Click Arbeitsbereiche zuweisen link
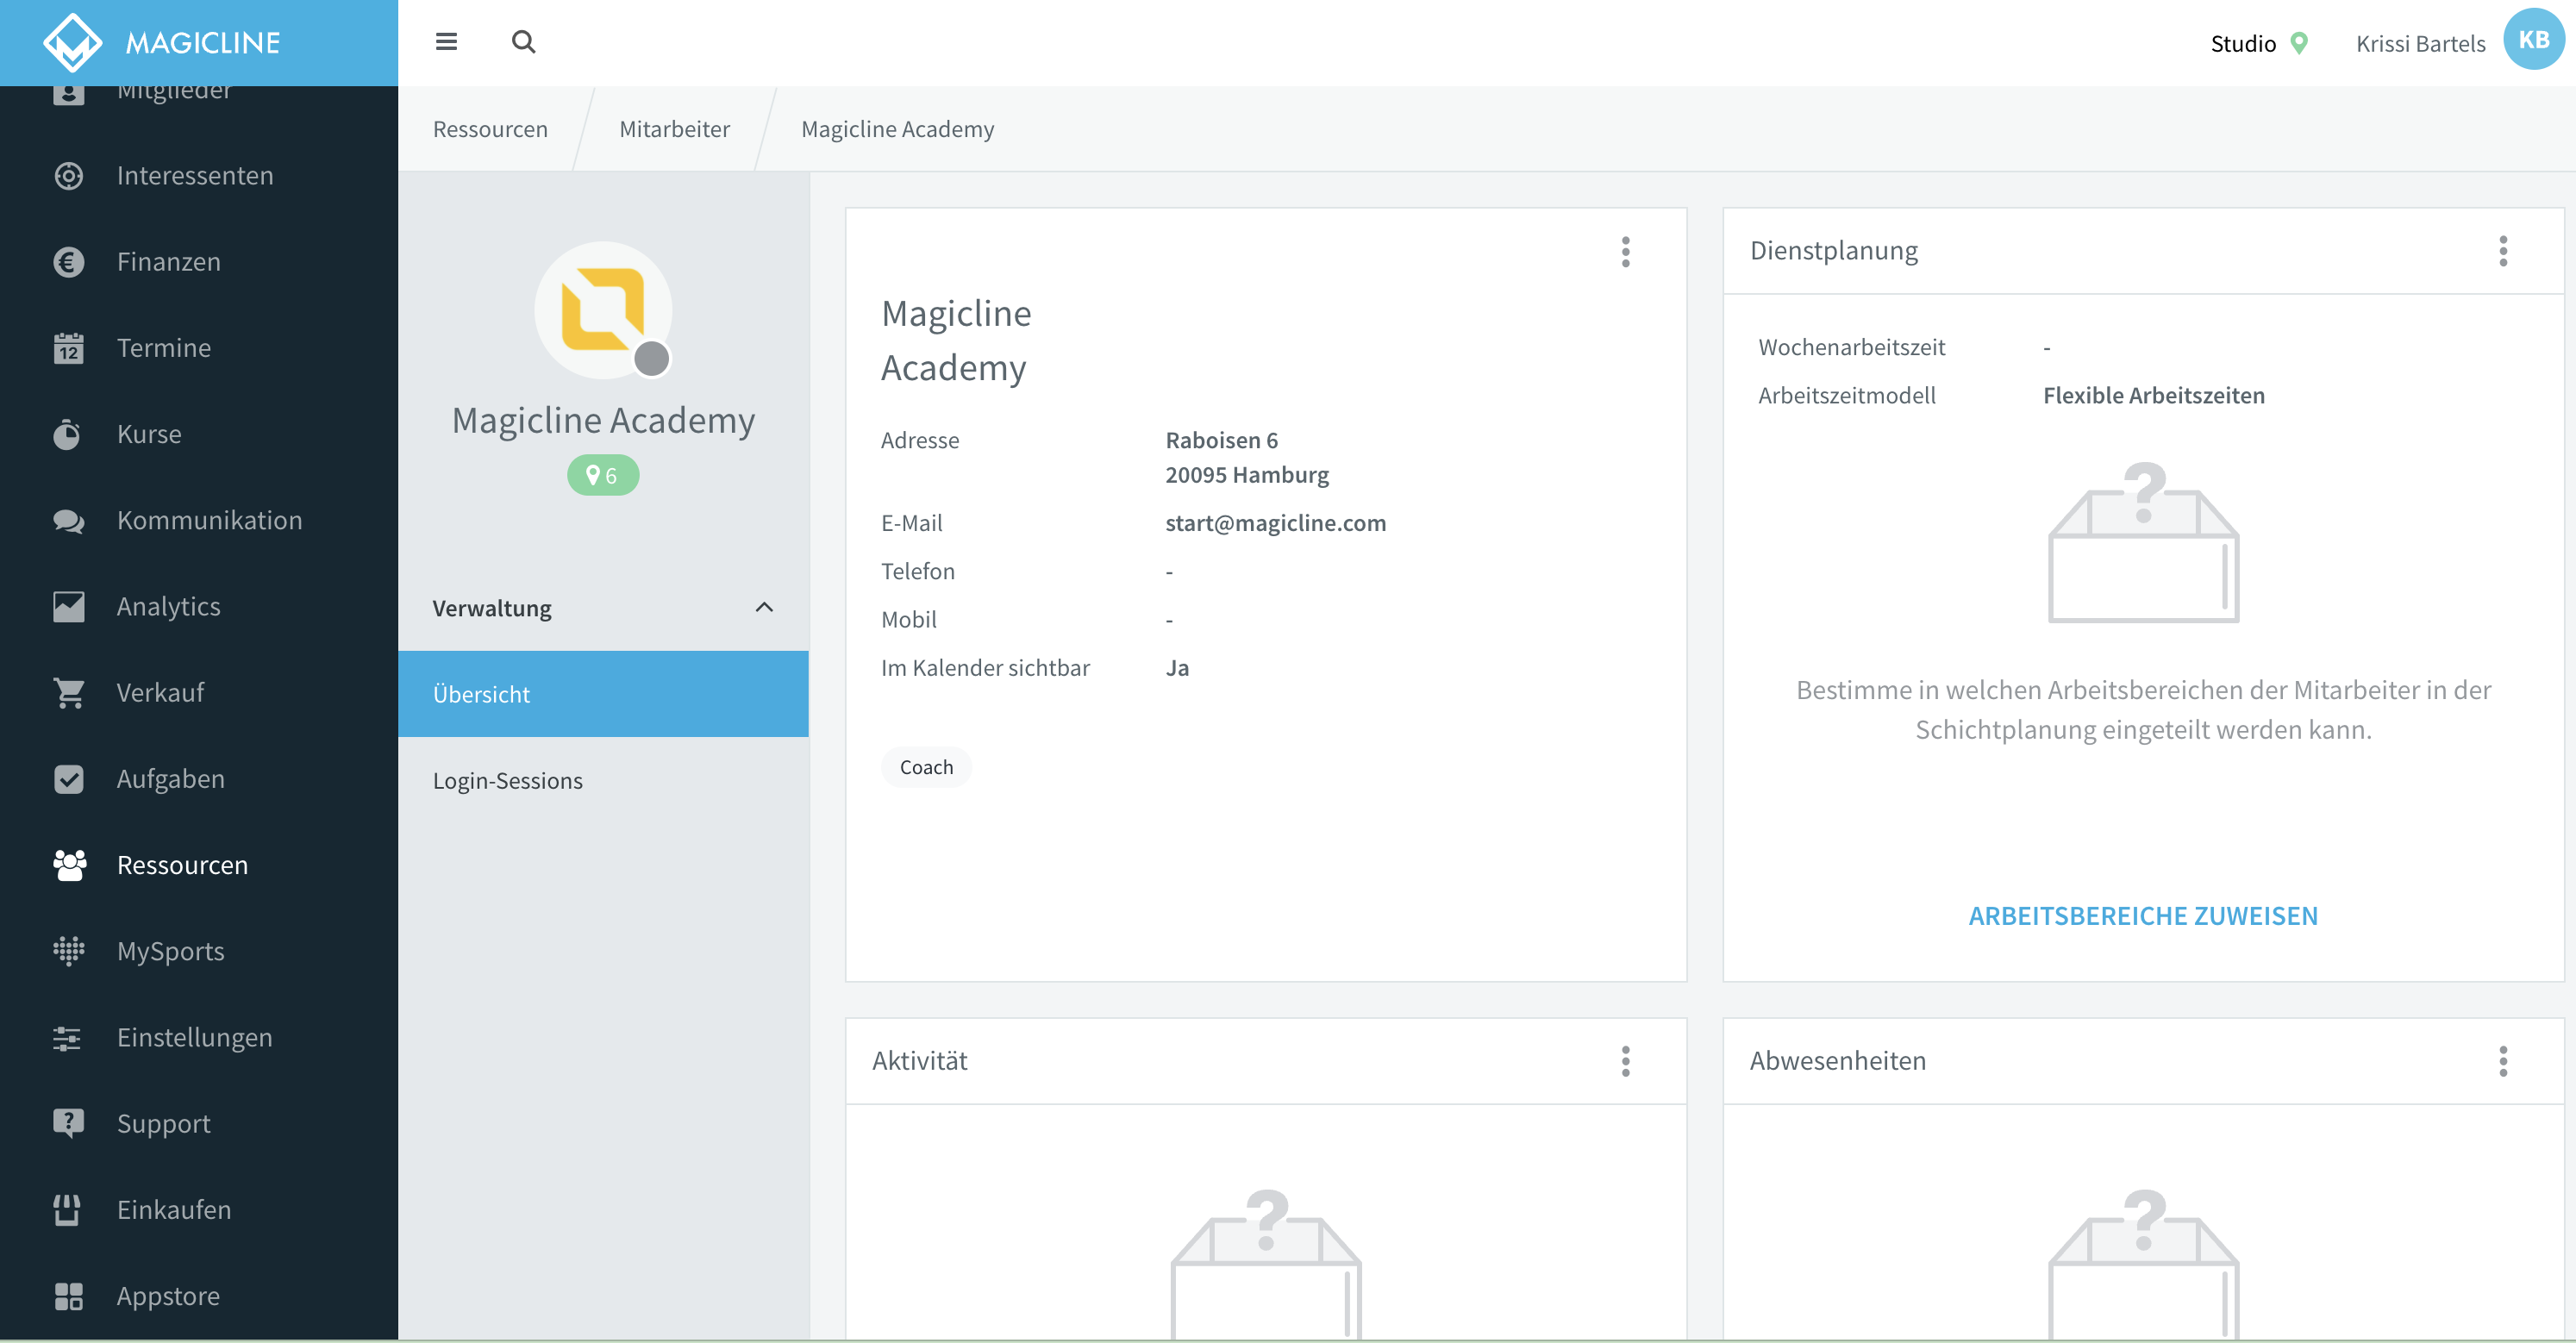Screen dimensions: 2576x1343 click(x=2143, y=916)
